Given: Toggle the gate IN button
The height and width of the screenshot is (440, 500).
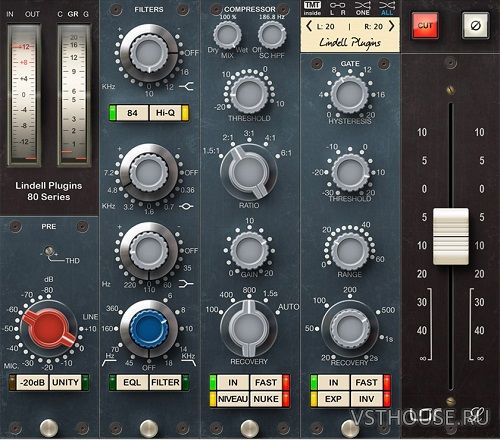Looking at the screenshot, I should click(x=333, y=382).
